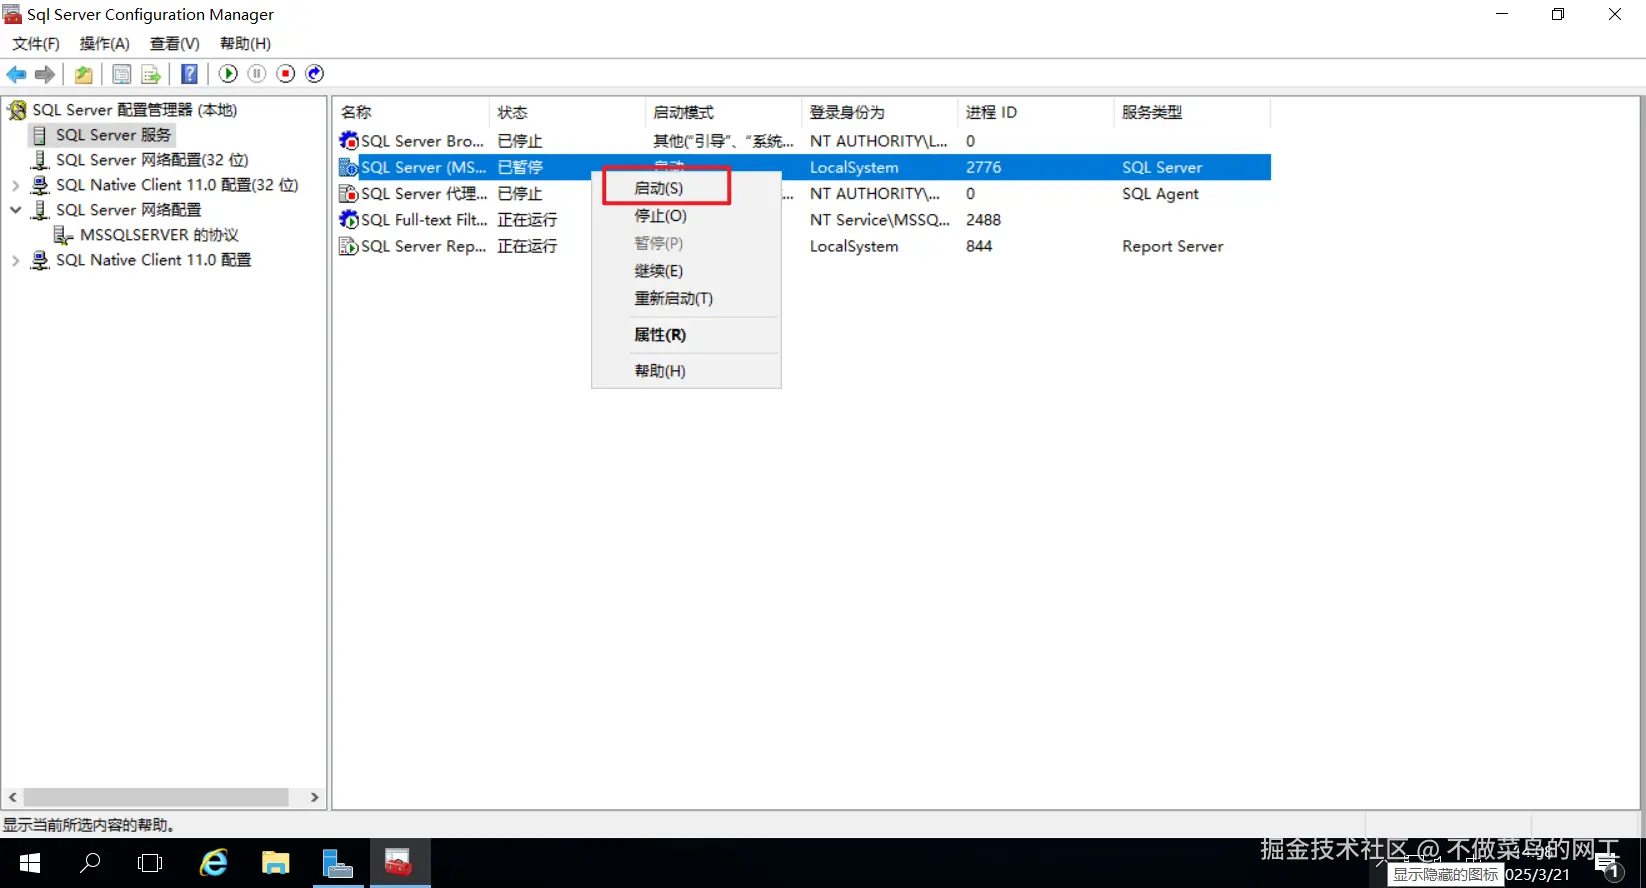Sort by the 启动模式 column header

[723, 112]
